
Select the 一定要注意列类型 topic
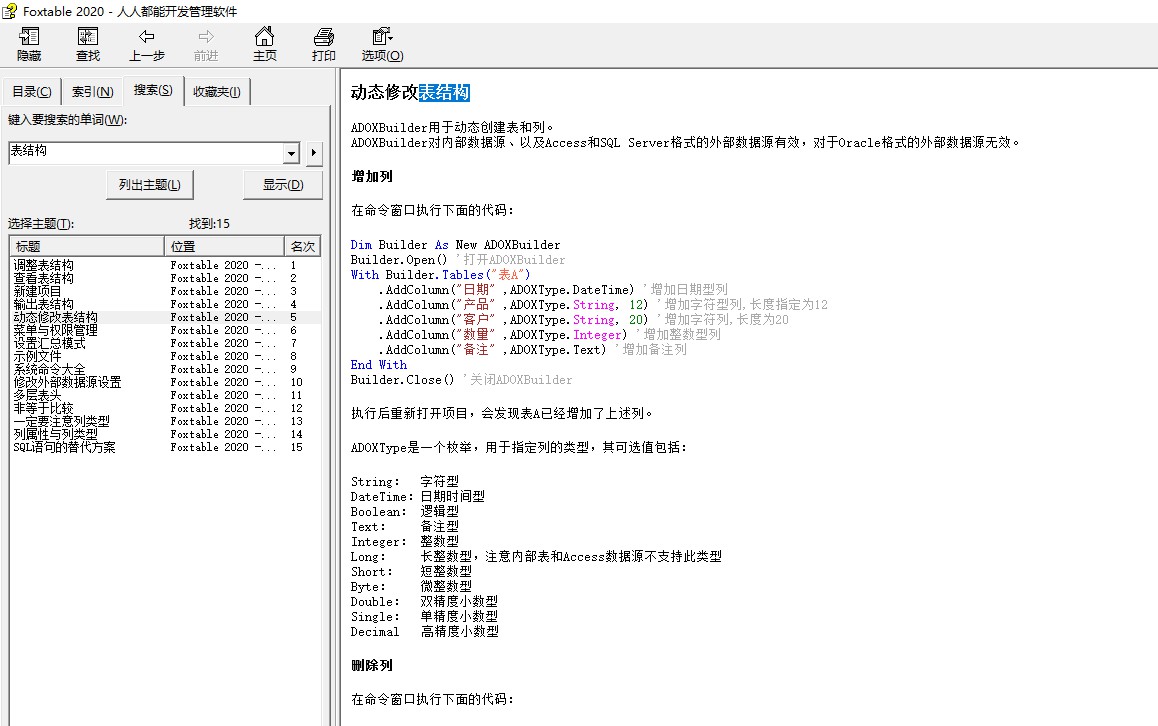[61, 422]
